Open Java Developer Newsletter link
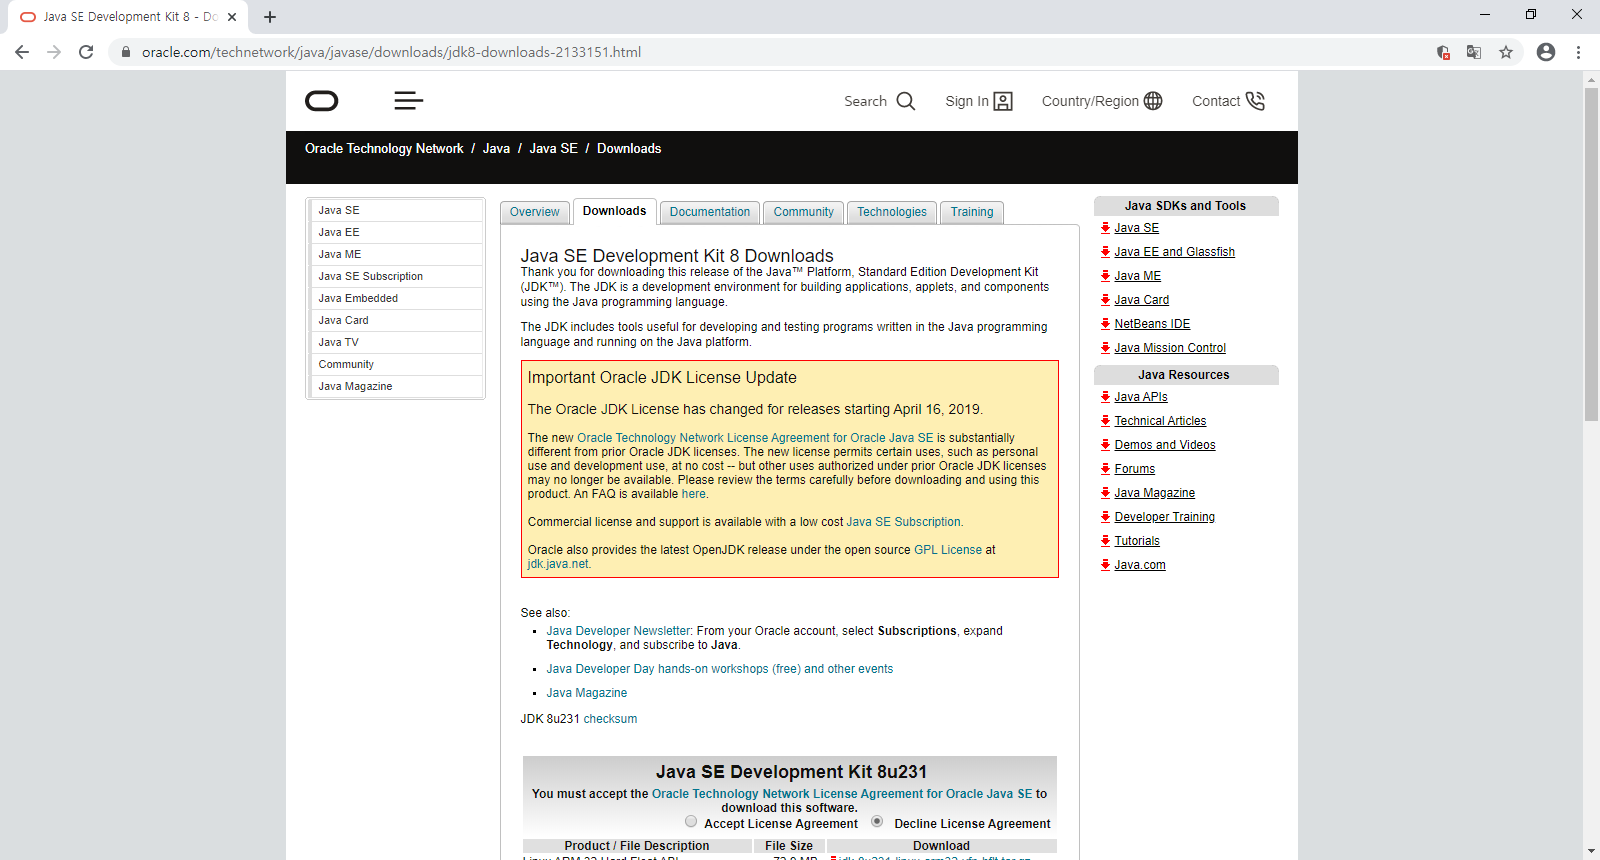This screenshot has height=860, width=1600. click(618, 631)
